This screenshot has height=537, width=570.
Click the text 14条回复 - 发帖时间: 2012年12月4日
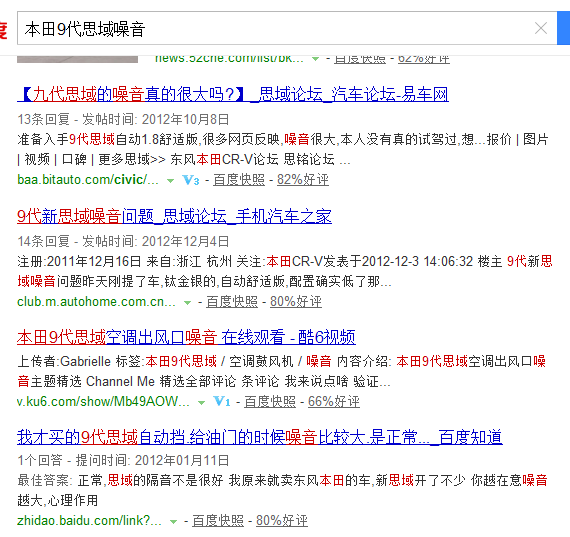(123, 241)
